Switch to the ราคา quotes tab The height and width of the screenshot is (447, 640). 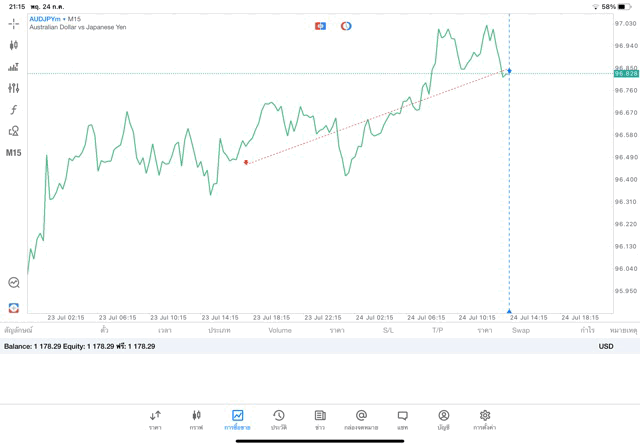[x=155, y=419]
